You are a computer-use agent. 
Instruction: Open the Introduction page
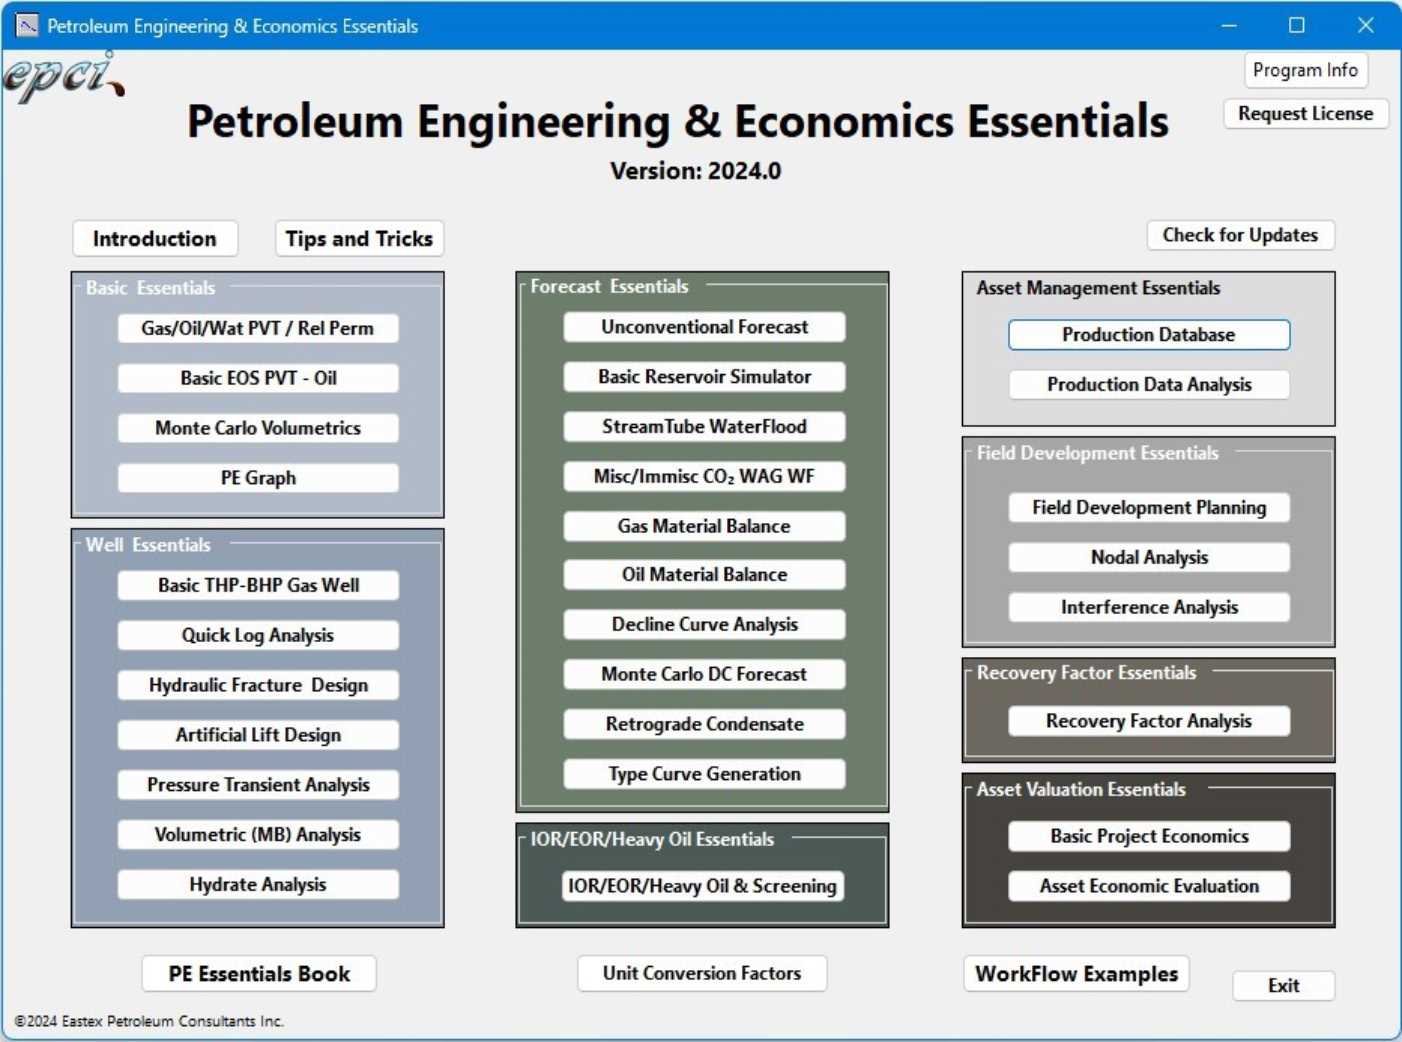click(155, 239)
